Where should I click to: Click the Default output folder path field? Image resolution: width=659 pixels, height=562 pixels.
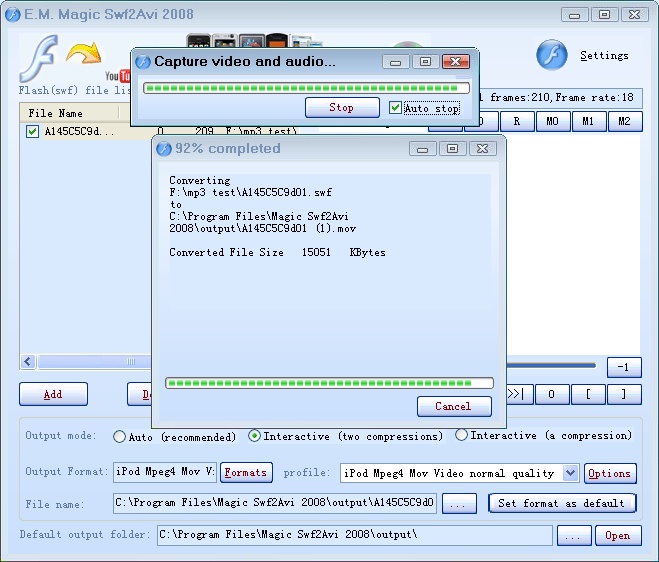click(x=354, y=535)
